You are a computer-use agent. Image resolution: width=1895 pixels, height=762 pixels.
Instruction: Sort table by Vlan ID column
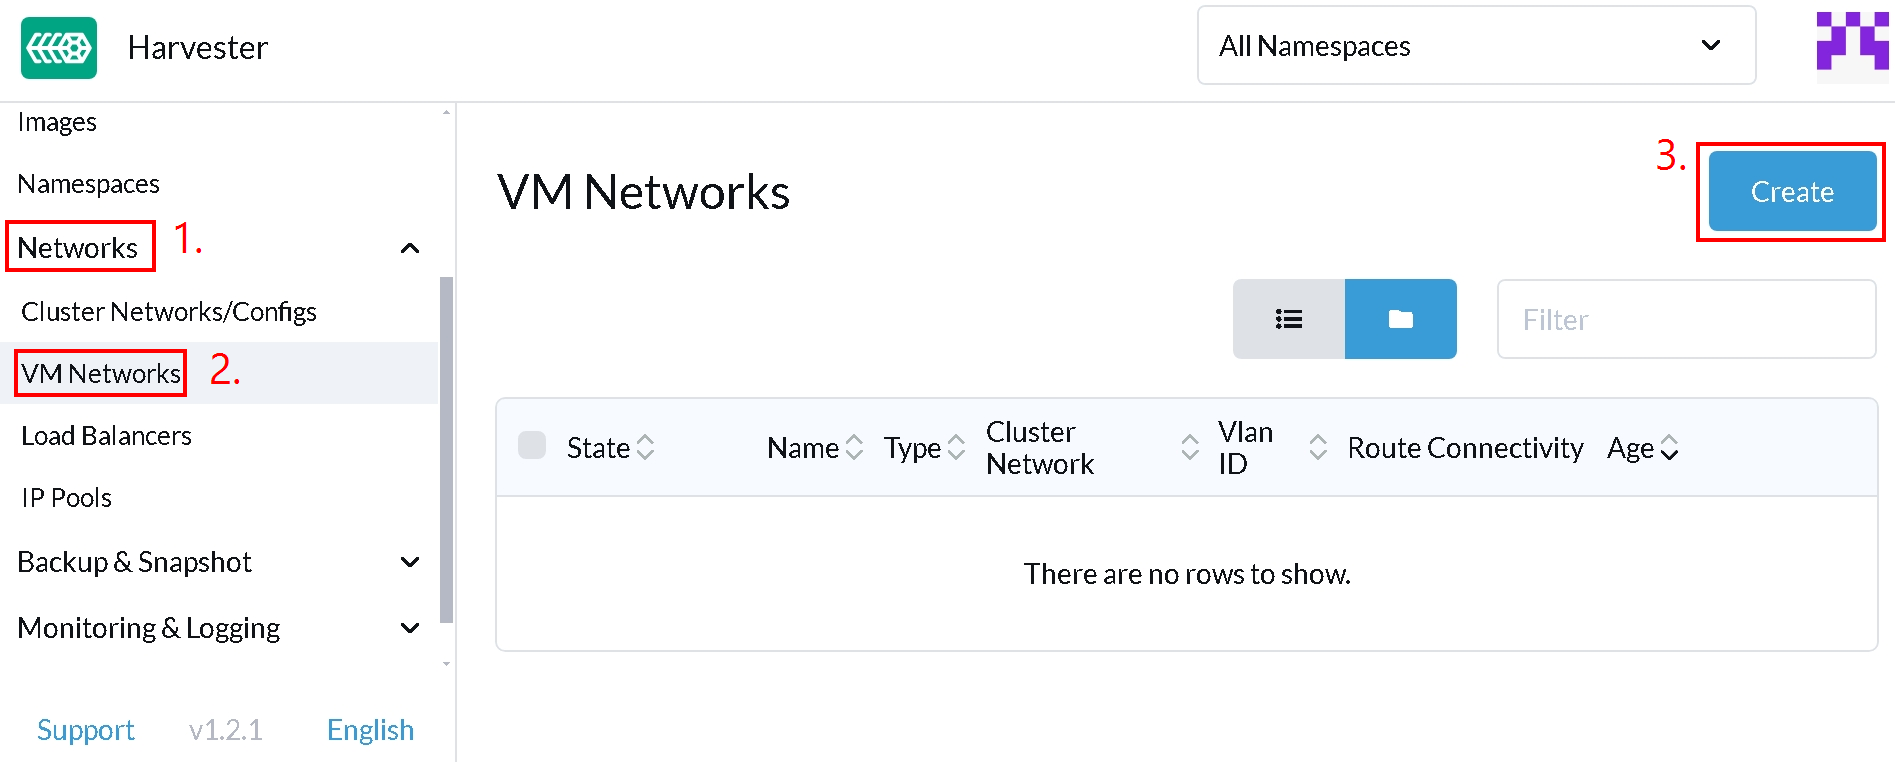pos(1272,448)
